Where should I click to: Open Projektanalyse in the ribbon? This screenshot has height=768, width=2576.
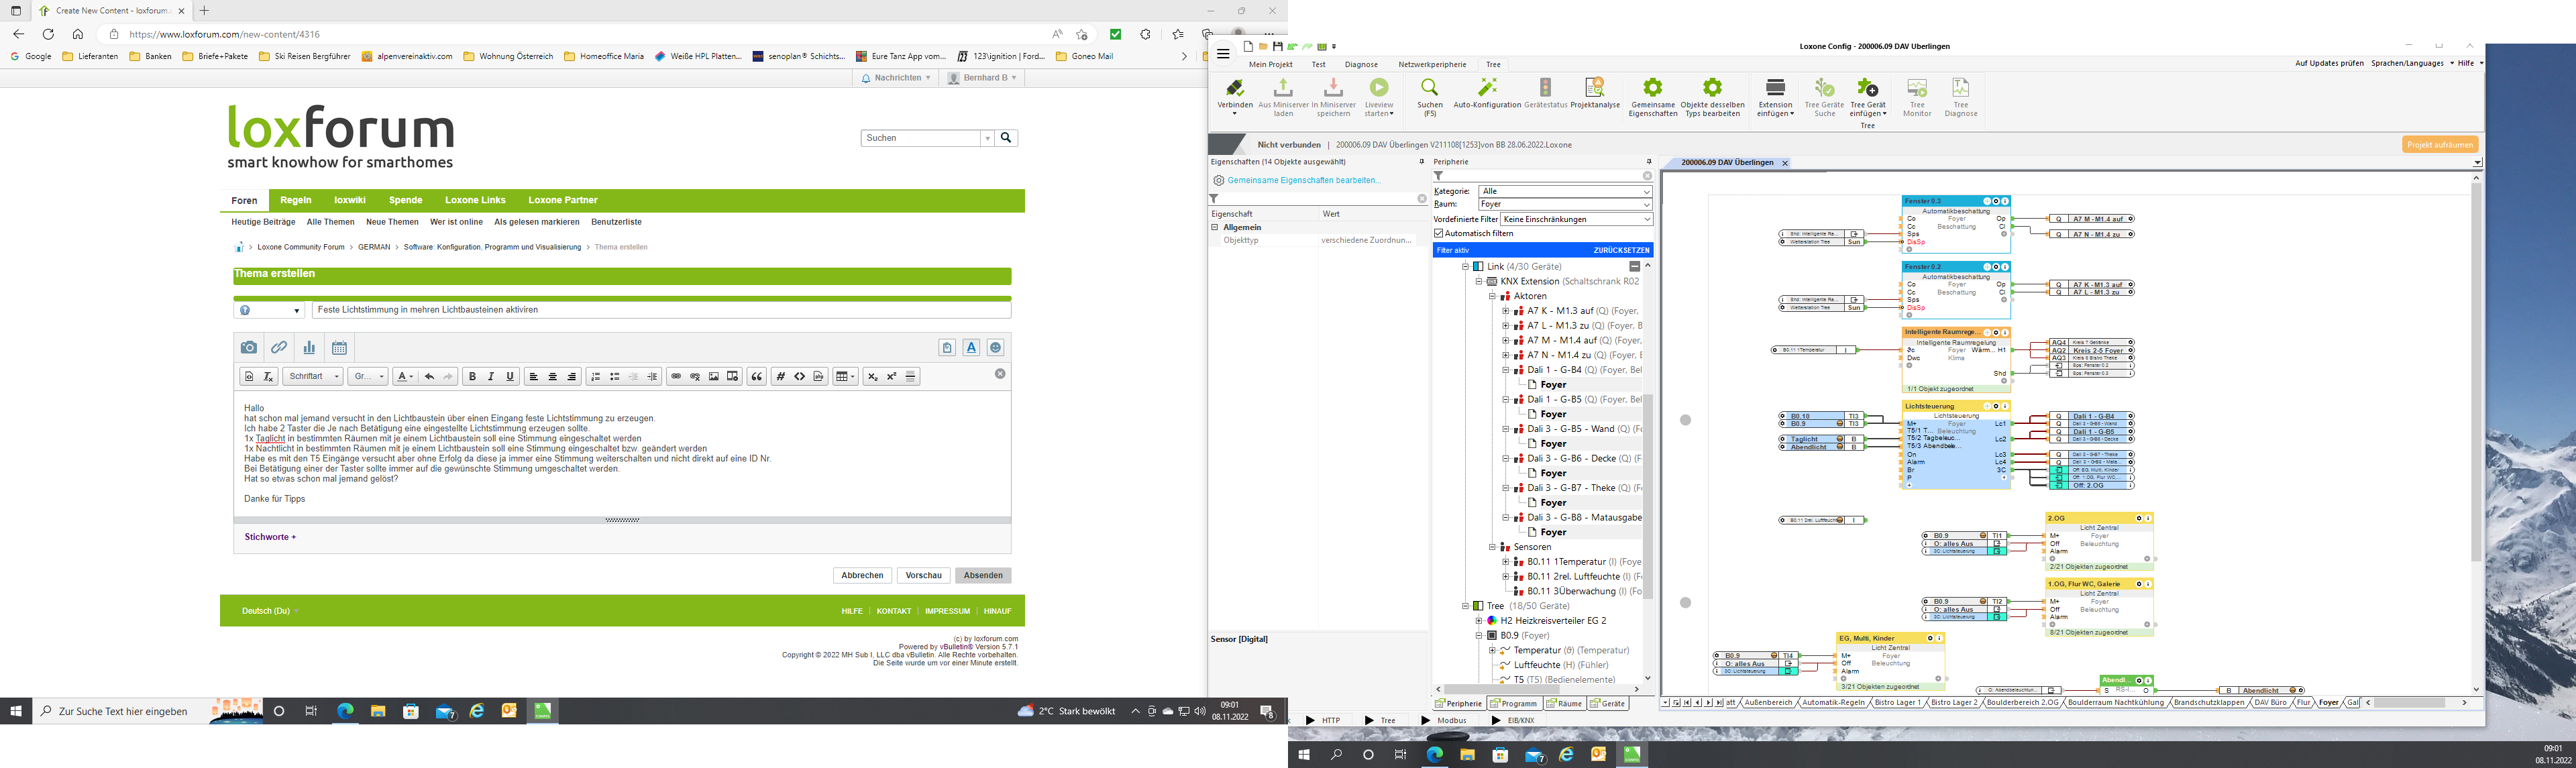[1594, 88]
